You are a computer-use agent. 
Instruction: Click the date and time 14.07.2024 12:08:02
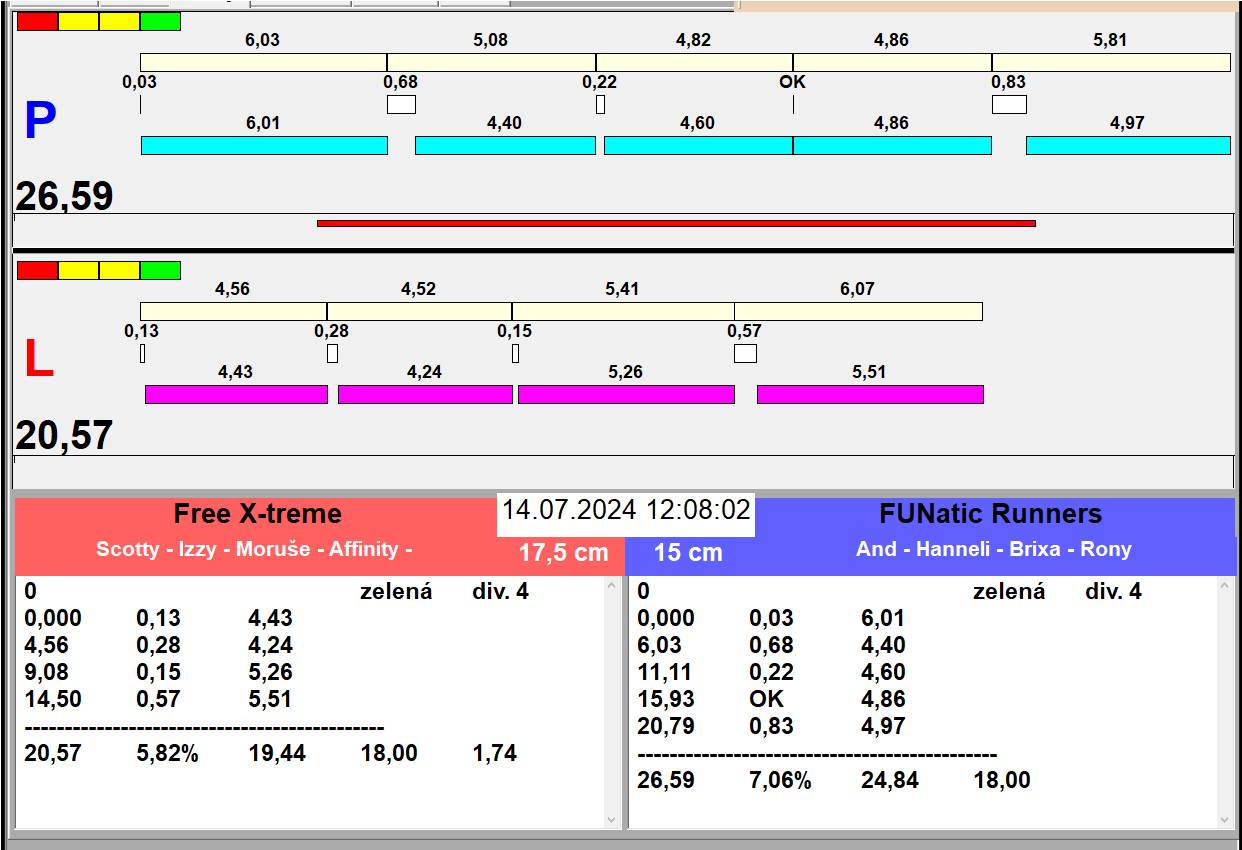[x=626, y=510]
